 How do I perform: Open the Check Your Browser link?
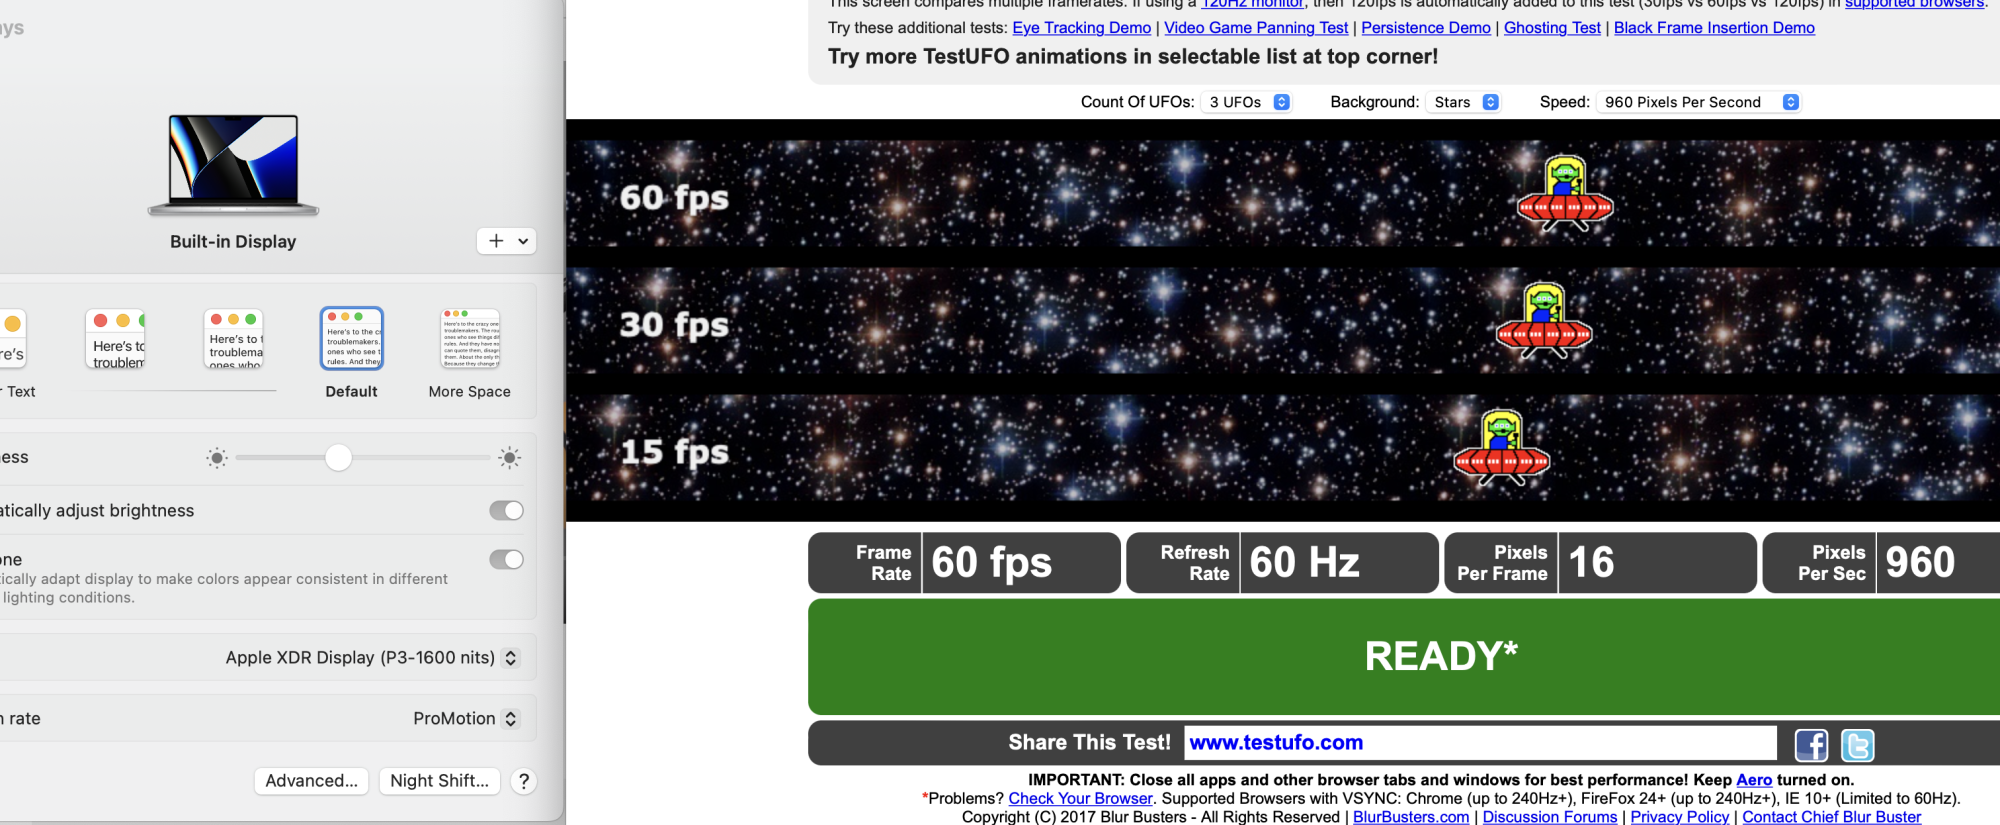tap(1080, 798)
